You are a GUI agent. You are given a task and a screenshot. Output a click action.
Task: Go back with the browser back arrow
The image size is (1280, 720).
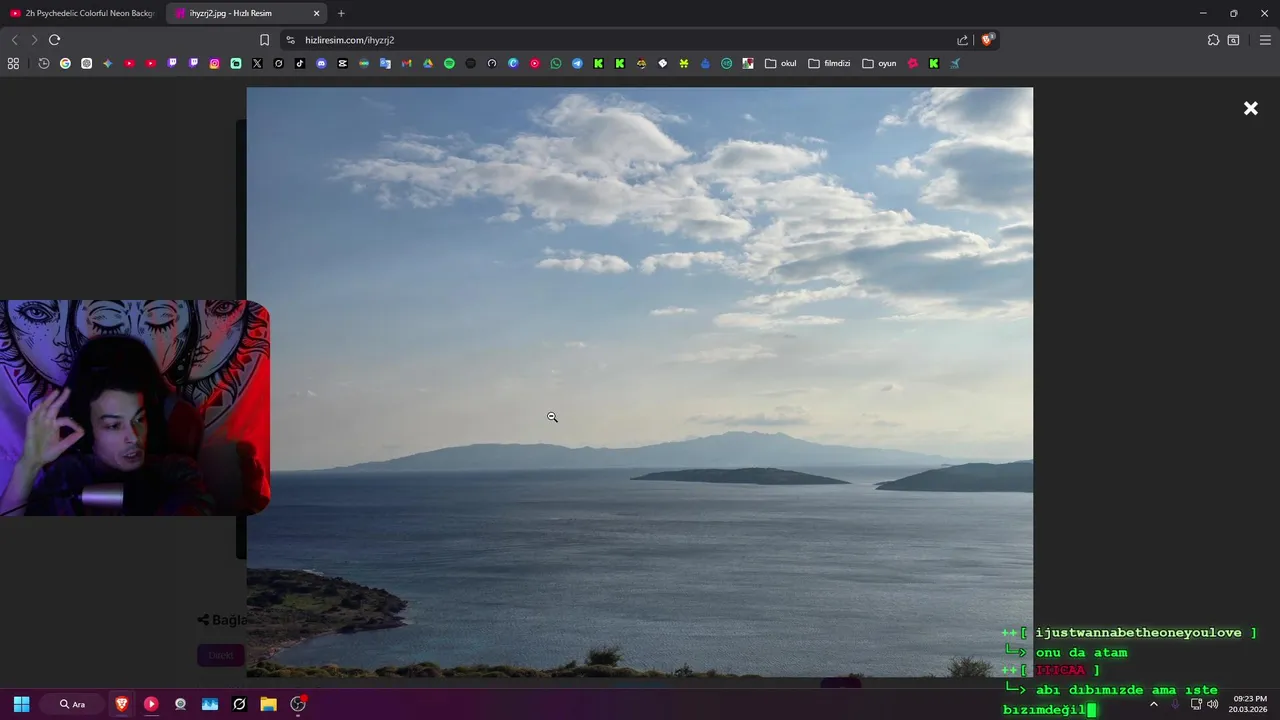coord(14,40)
